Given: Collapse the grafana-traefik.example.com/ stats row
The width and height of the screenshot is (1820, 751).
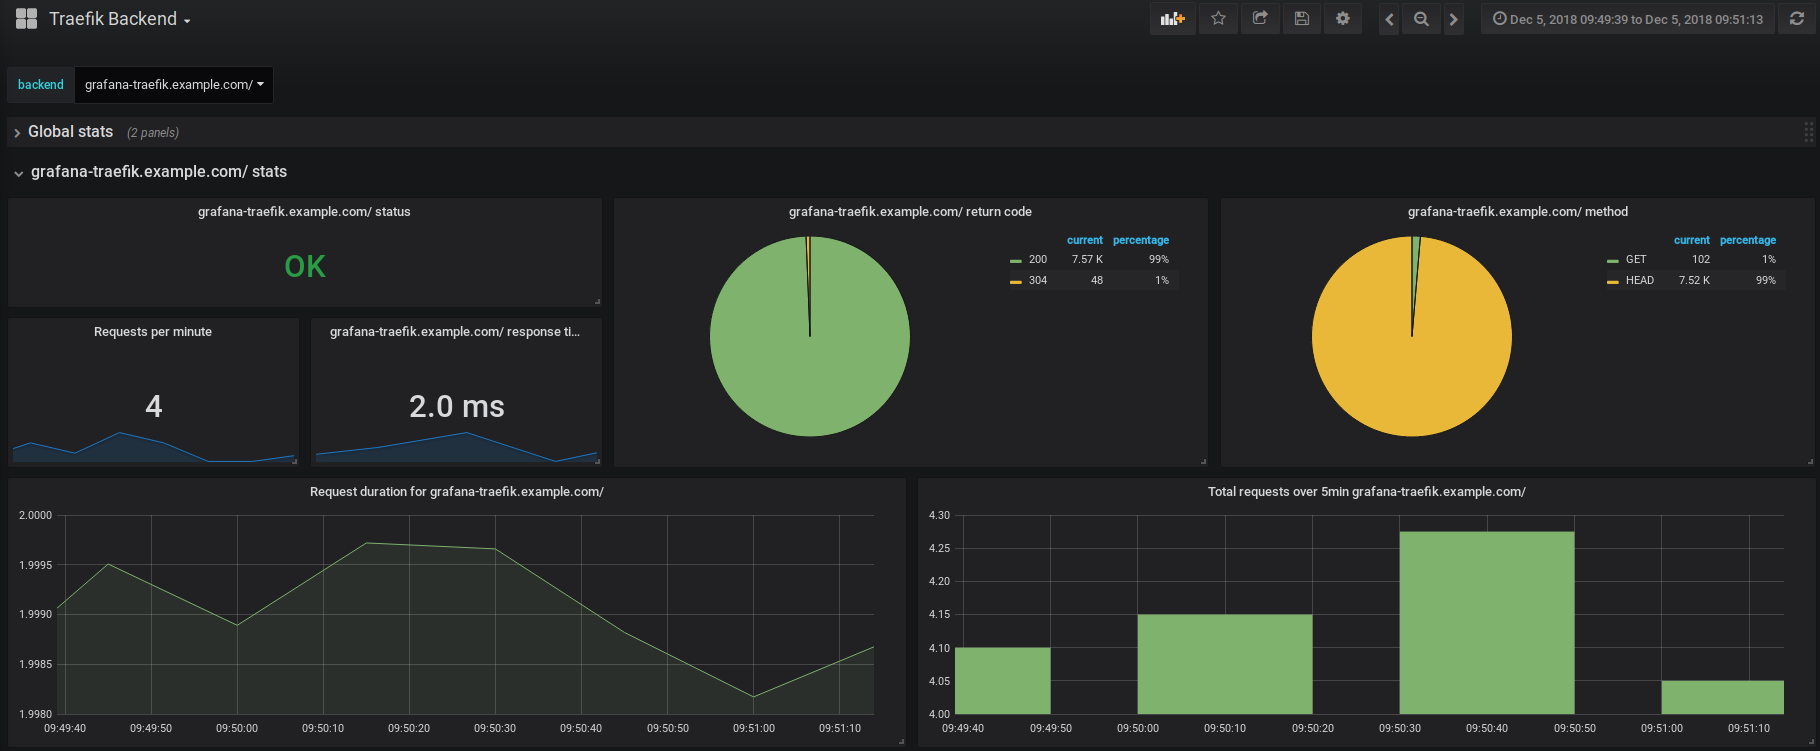Looking at the screenshot, I should 158,172.
